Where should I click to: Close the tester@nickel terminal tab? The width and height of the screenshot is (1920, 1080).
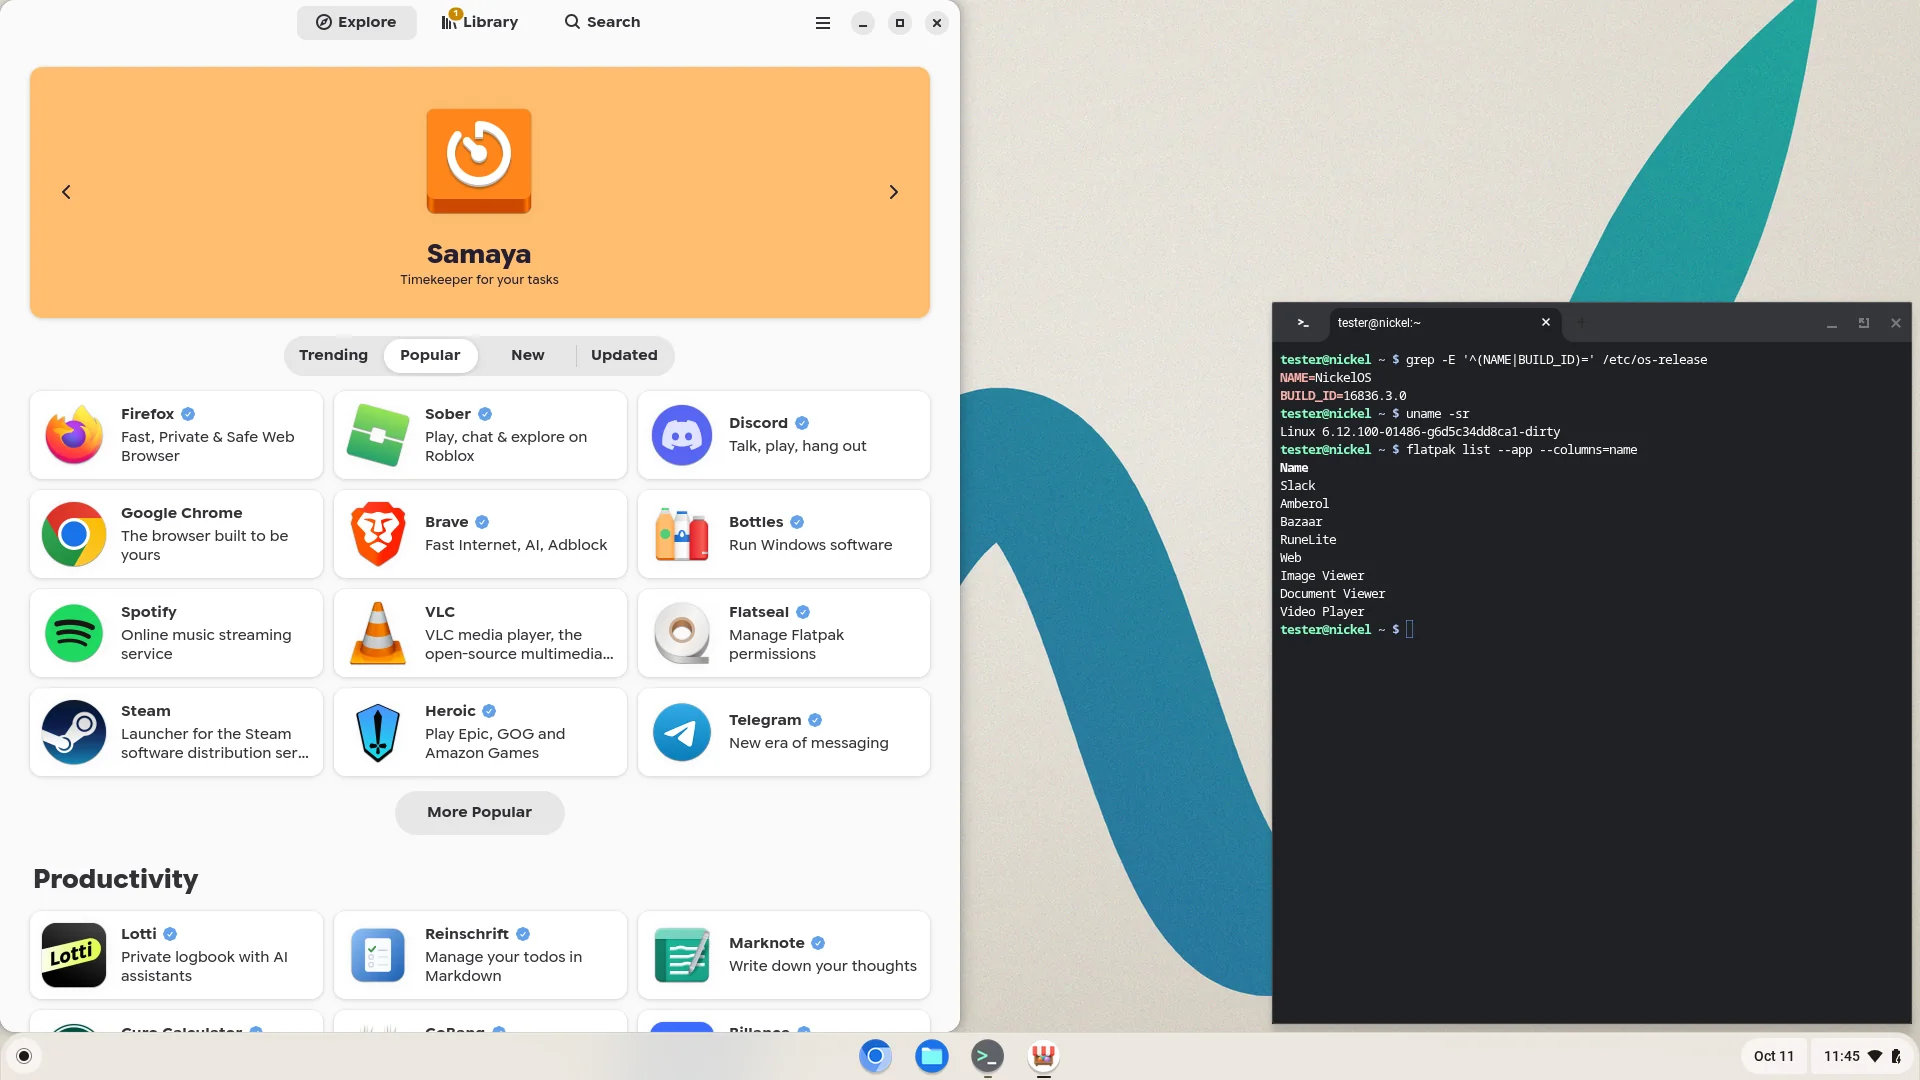[x=1546, y=322]
